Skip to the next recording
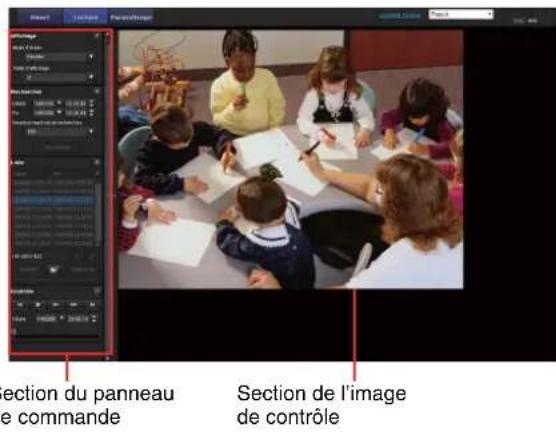This screenshot has width=556, height=432. (92, 305)
